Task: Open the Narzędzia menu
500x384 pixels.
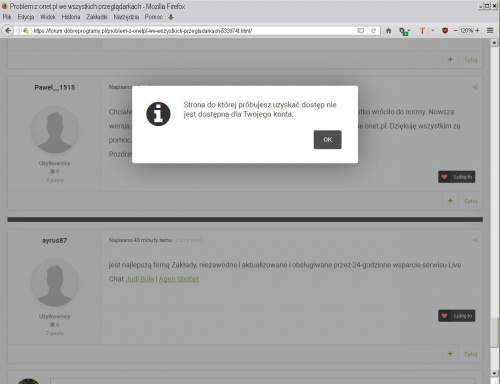Action: click(126, 17)
